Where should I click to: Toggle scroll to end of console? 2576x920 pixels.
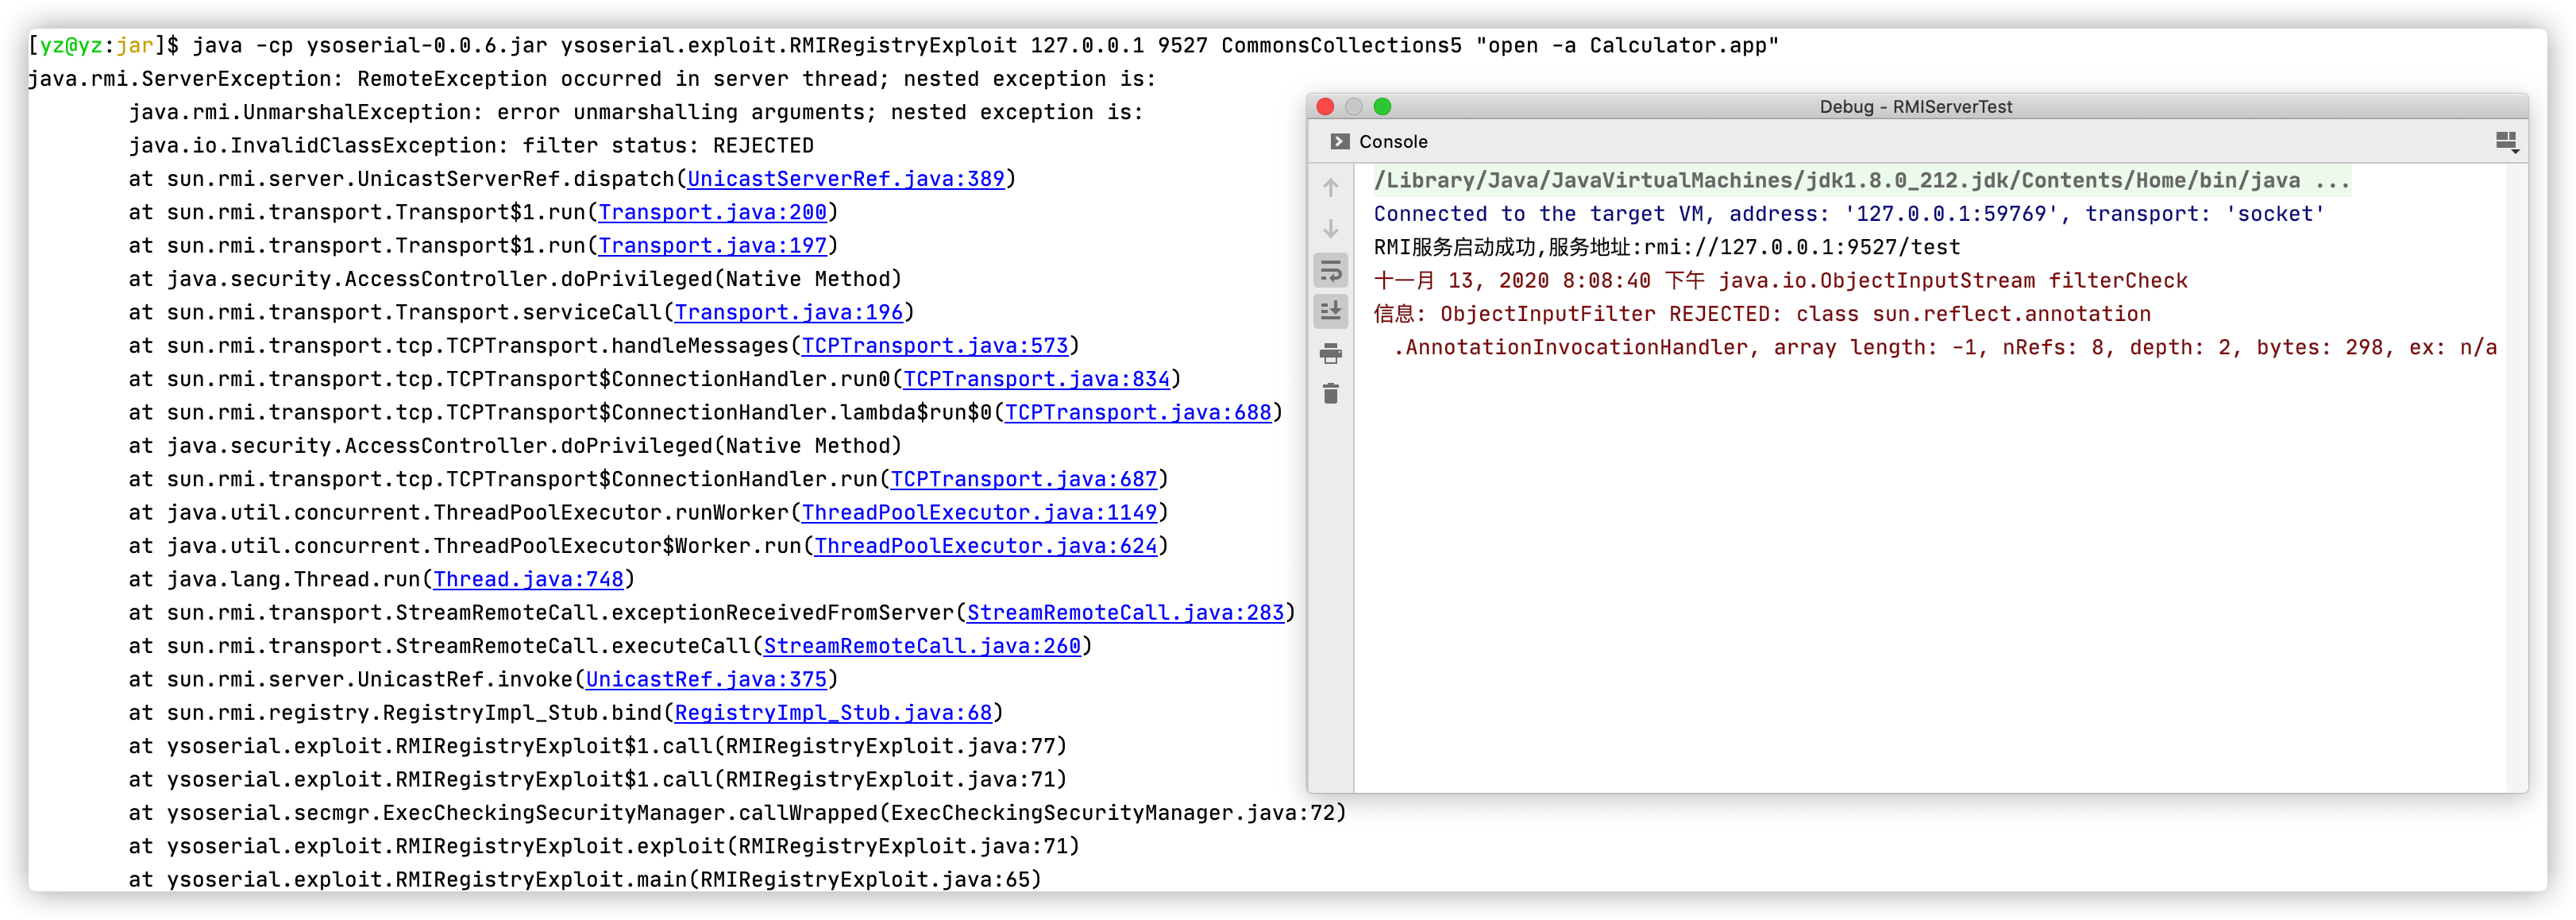[x=1331, y=312]
